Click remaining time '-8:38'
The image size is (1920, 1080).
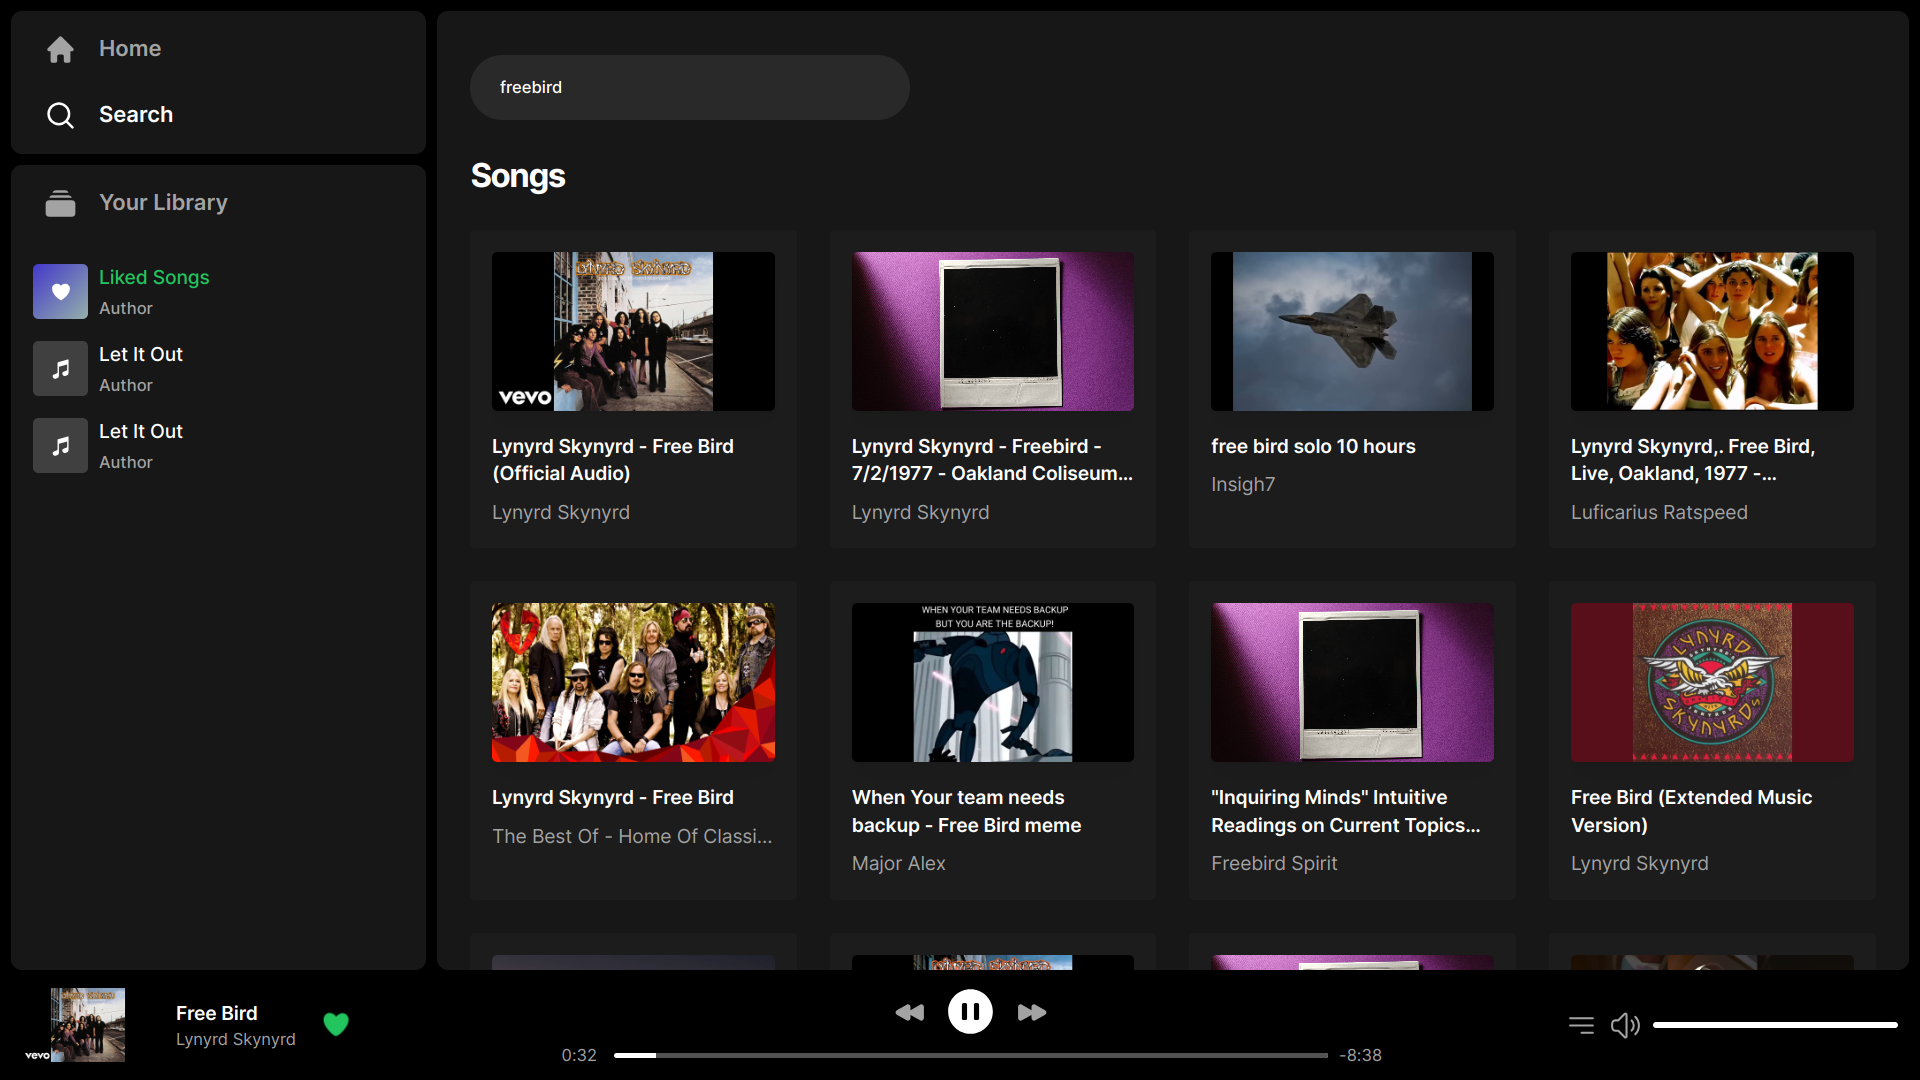pos(1361,1056)
